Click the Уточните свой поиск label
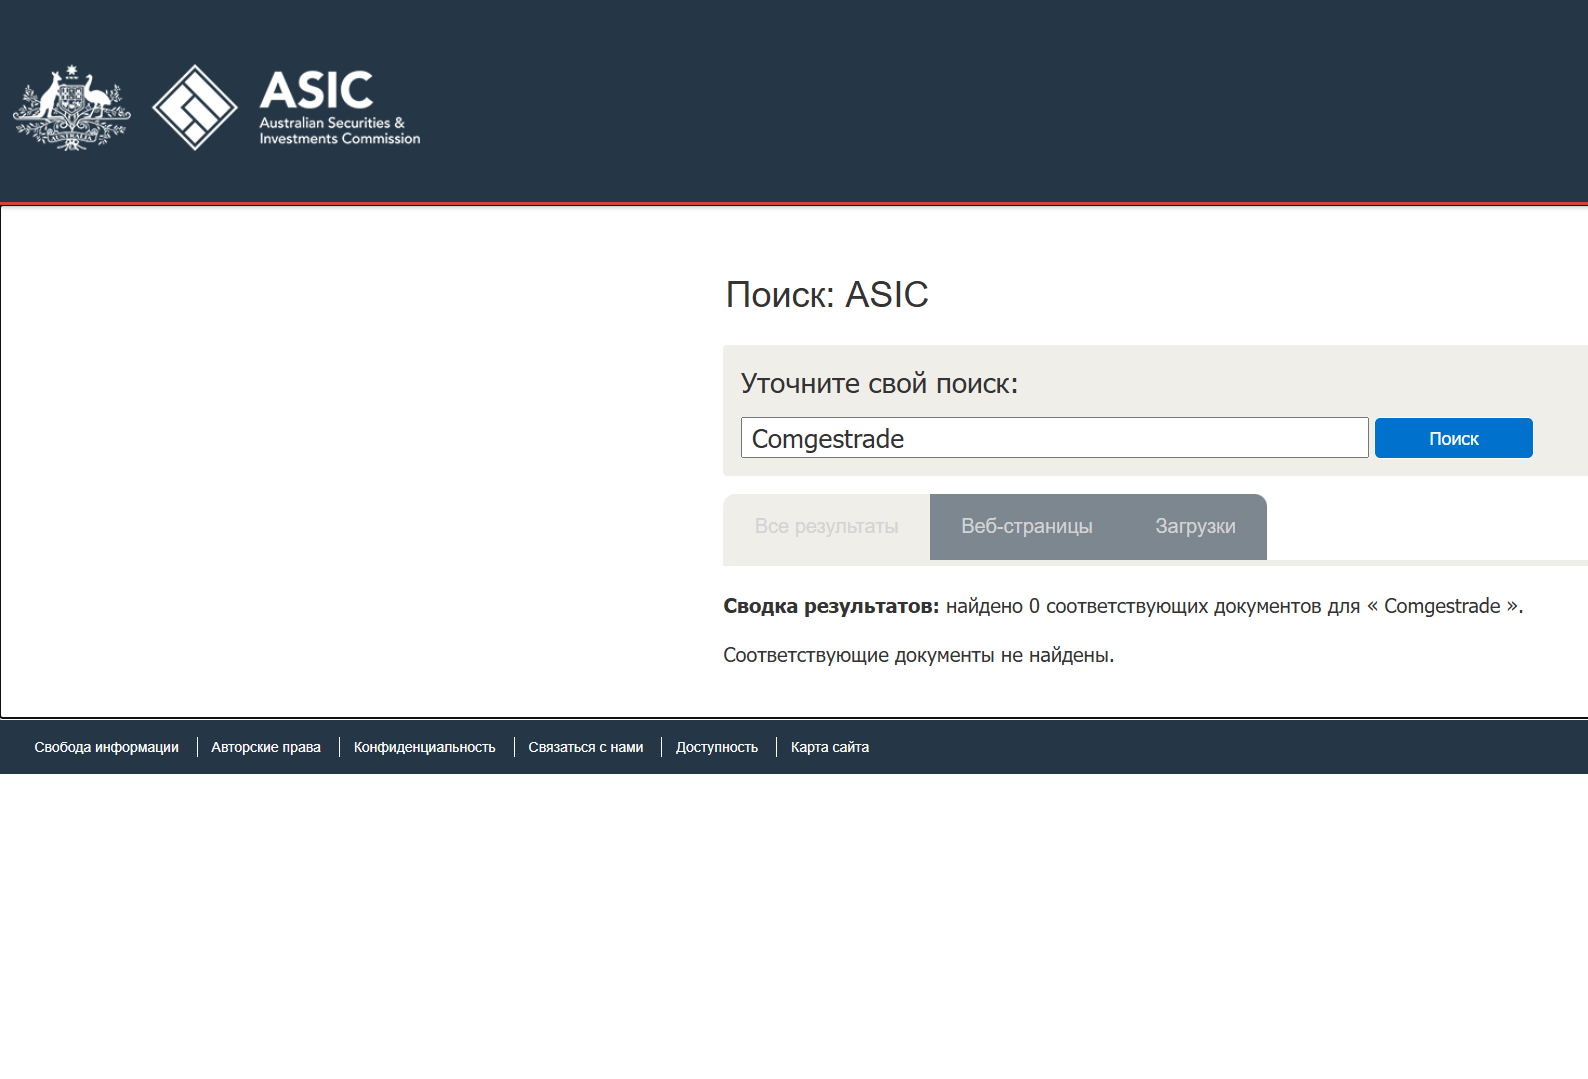 click(x=878, y=384)
